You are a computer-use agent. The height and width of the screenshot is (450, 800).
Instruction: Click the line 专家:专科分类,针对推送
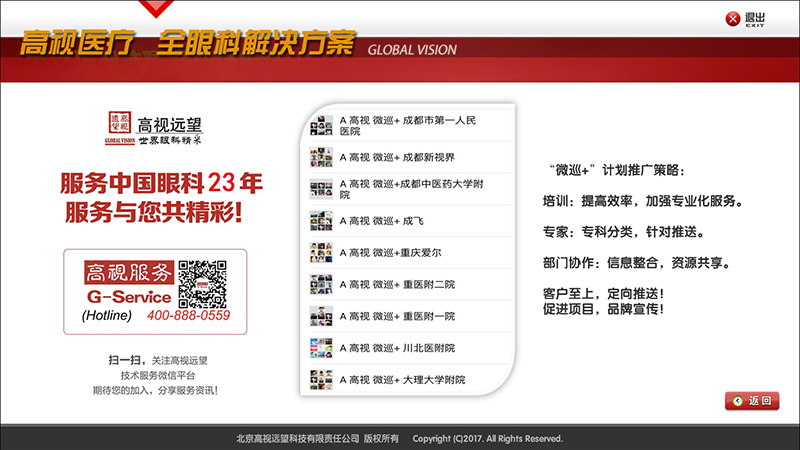tap(625, 232)
